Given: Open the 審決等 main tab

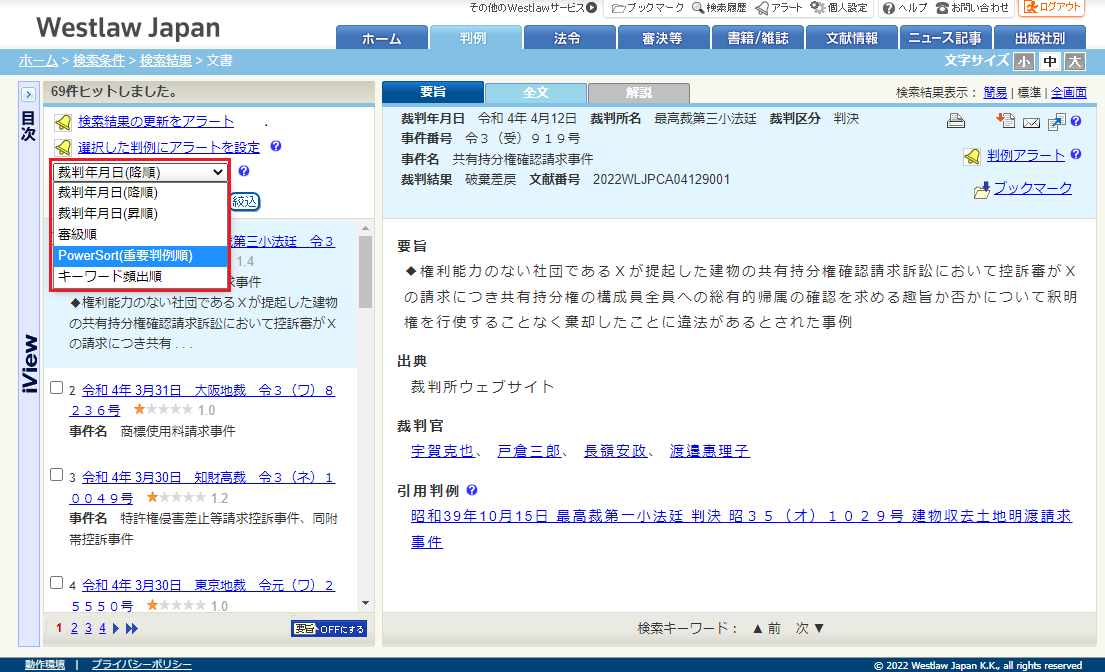Looking at the screenshot, I should 662,38.
